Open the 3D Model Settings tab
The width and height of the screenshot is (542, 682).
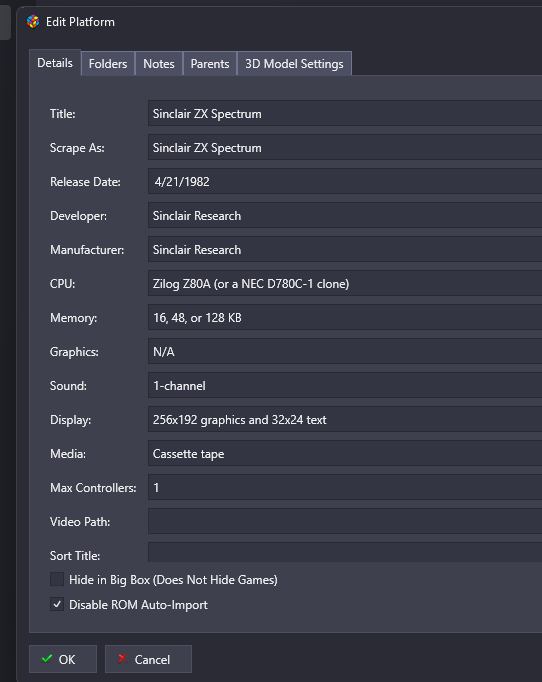pos(294,64)
